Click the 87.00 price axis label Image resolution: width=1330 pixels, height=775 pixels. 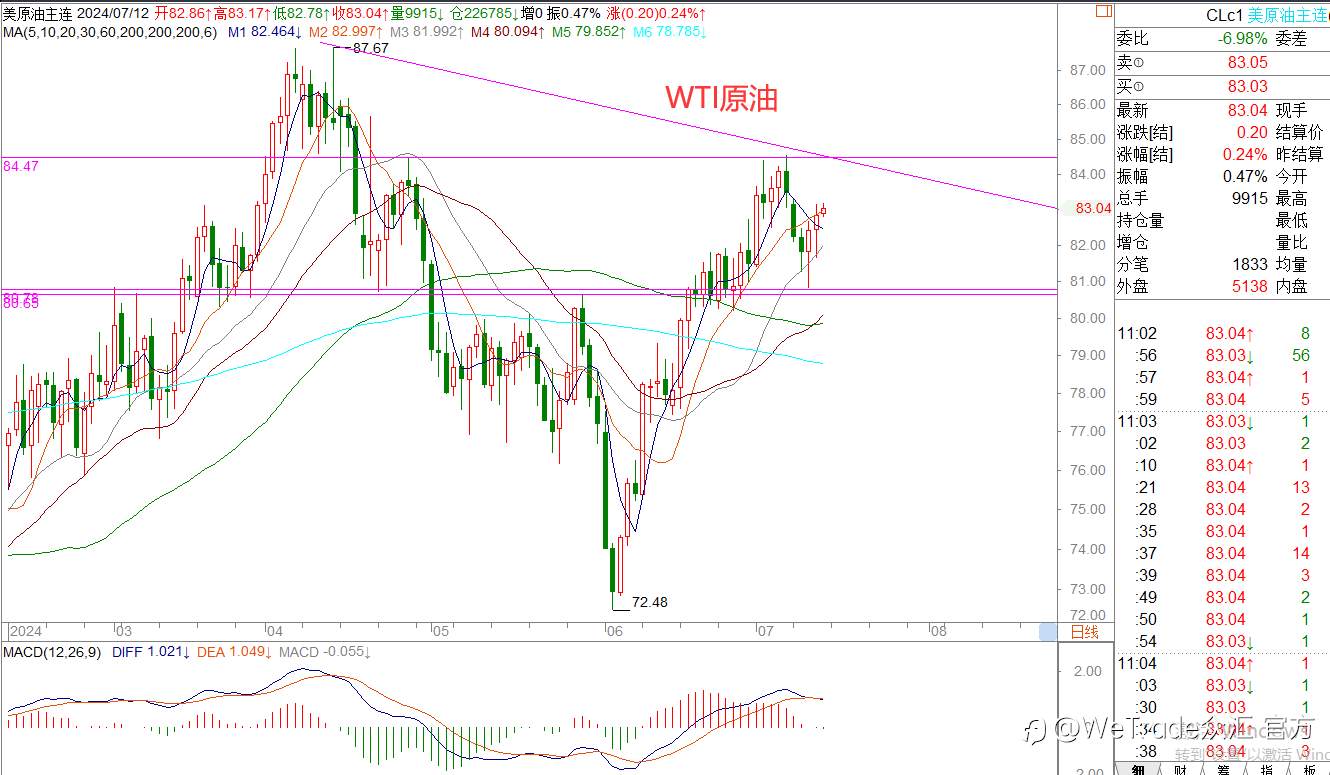click(1086, 70)
